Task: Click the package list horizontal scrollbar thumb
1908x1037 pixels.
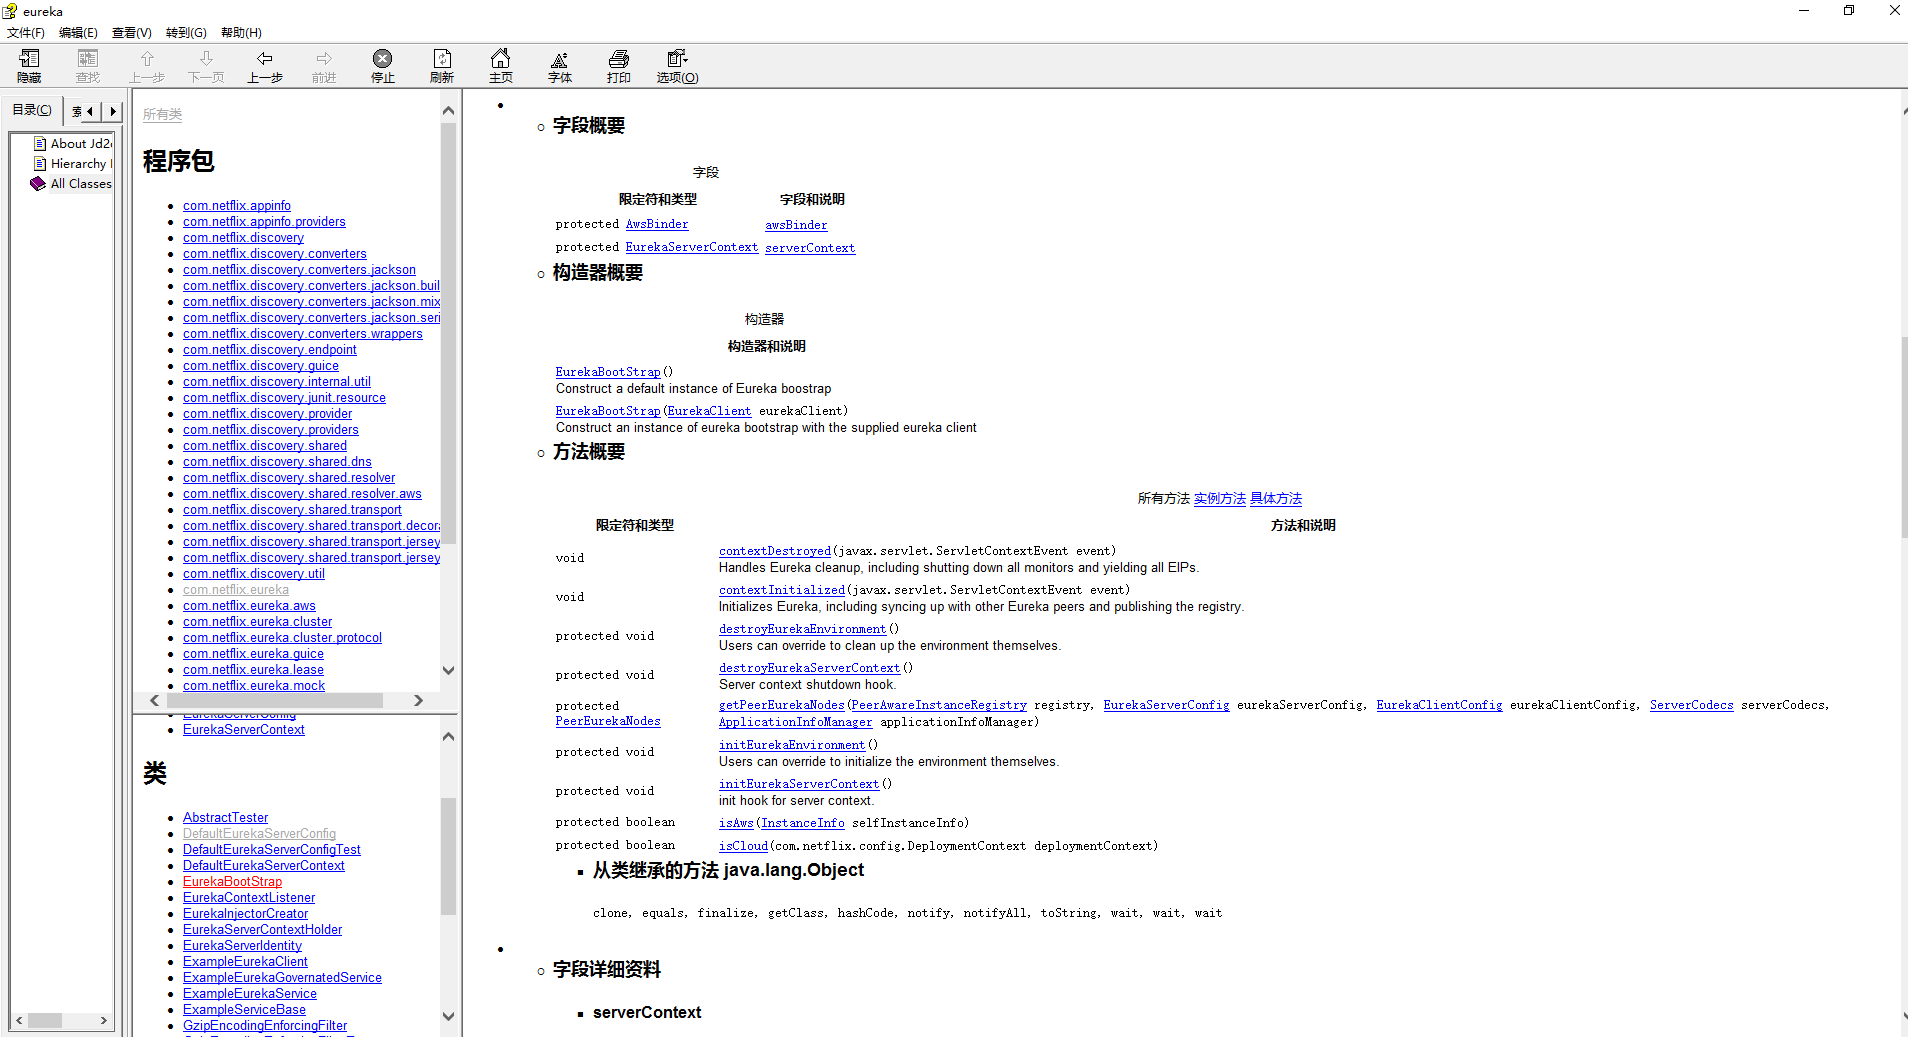Action: pos(273,701)
